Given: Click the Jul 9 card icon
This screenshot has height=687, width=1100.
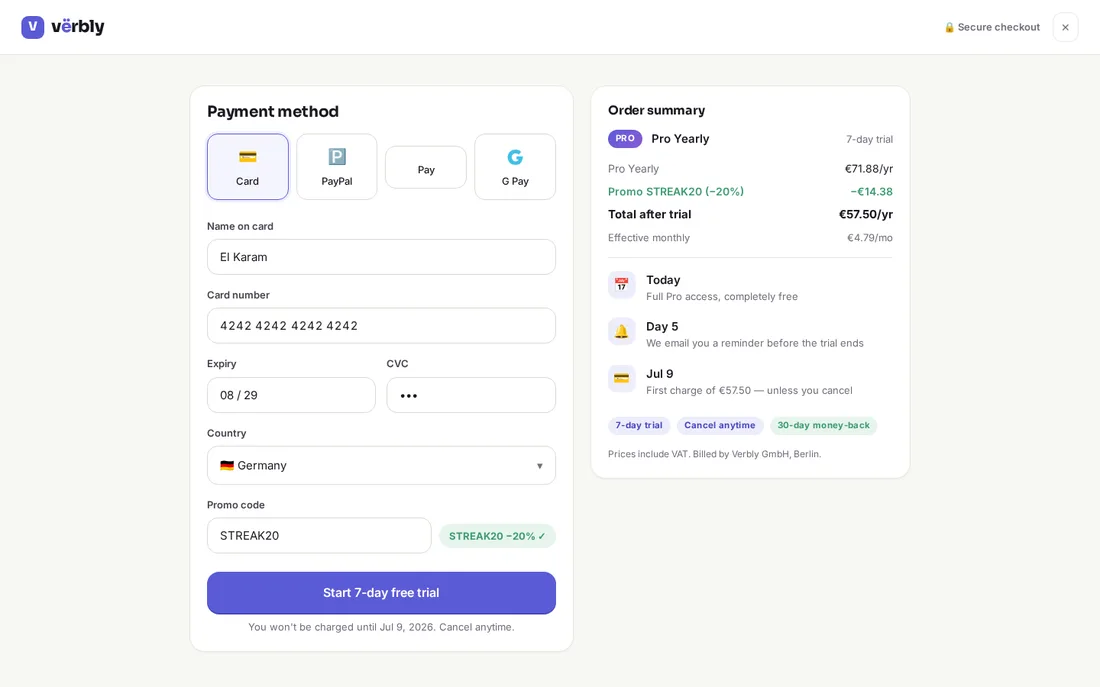Looking at the screenshot, I should pos(622,379).
